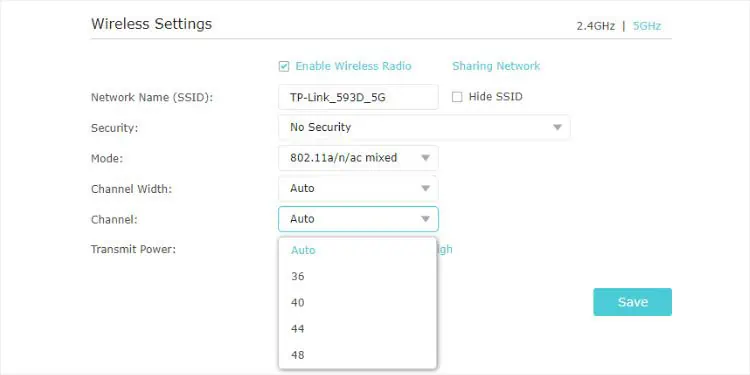This screenshot has width=750, height=375.
Task: Expand the Mode dropdown arrow
Action: tap(425, 158)
